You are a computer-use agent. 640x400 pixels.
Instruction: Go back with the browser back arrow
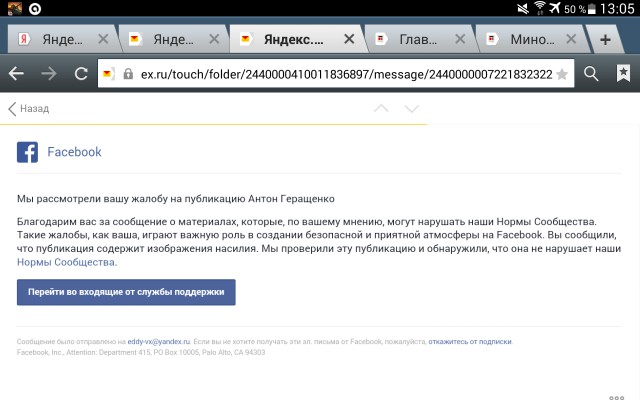(16, 74)
